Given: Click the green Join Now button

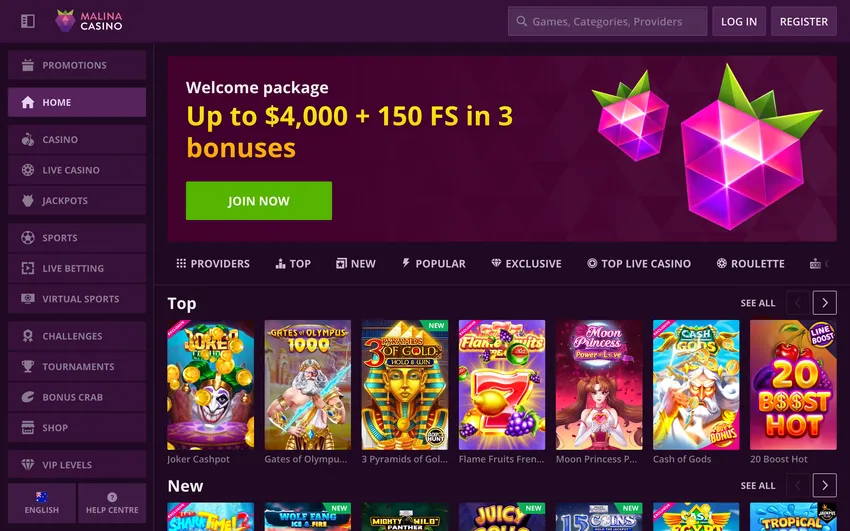Looking at the screenshot, I should tap(259, 201).
